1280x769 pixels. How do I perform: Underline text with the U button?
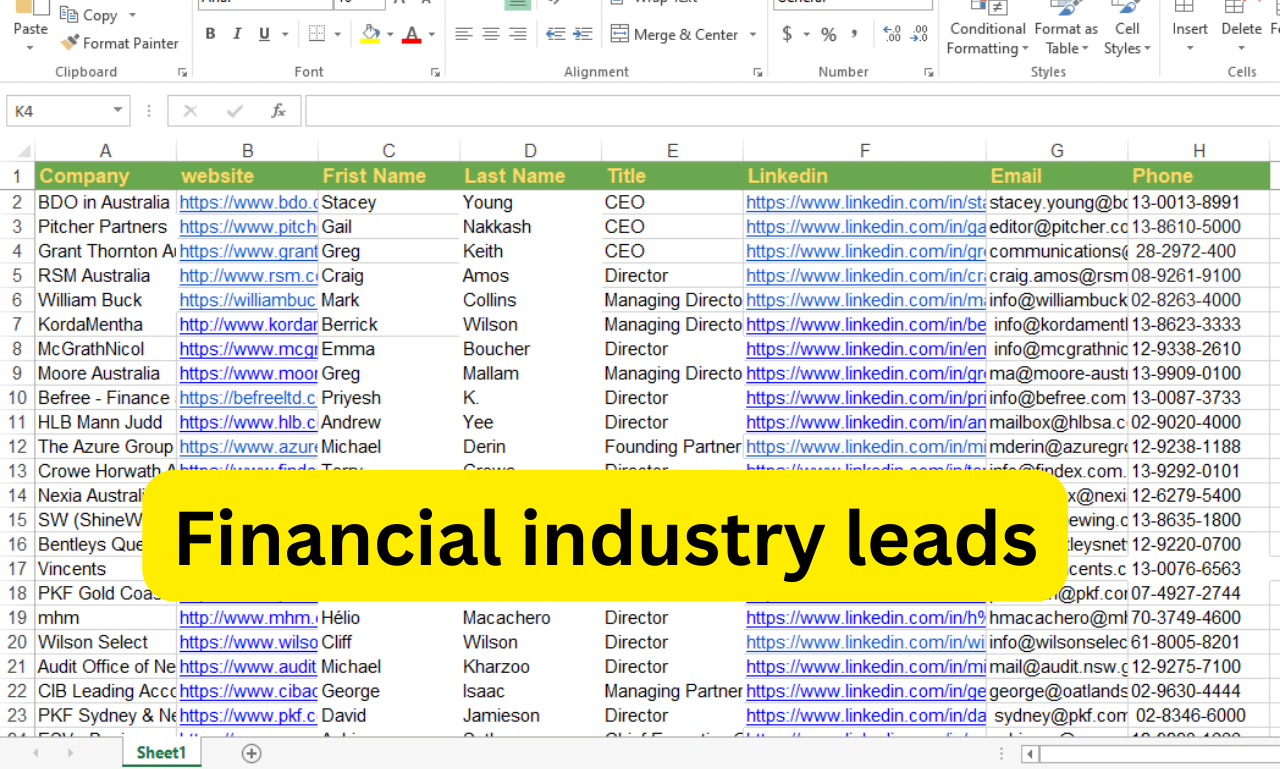[x=264, y=34]
